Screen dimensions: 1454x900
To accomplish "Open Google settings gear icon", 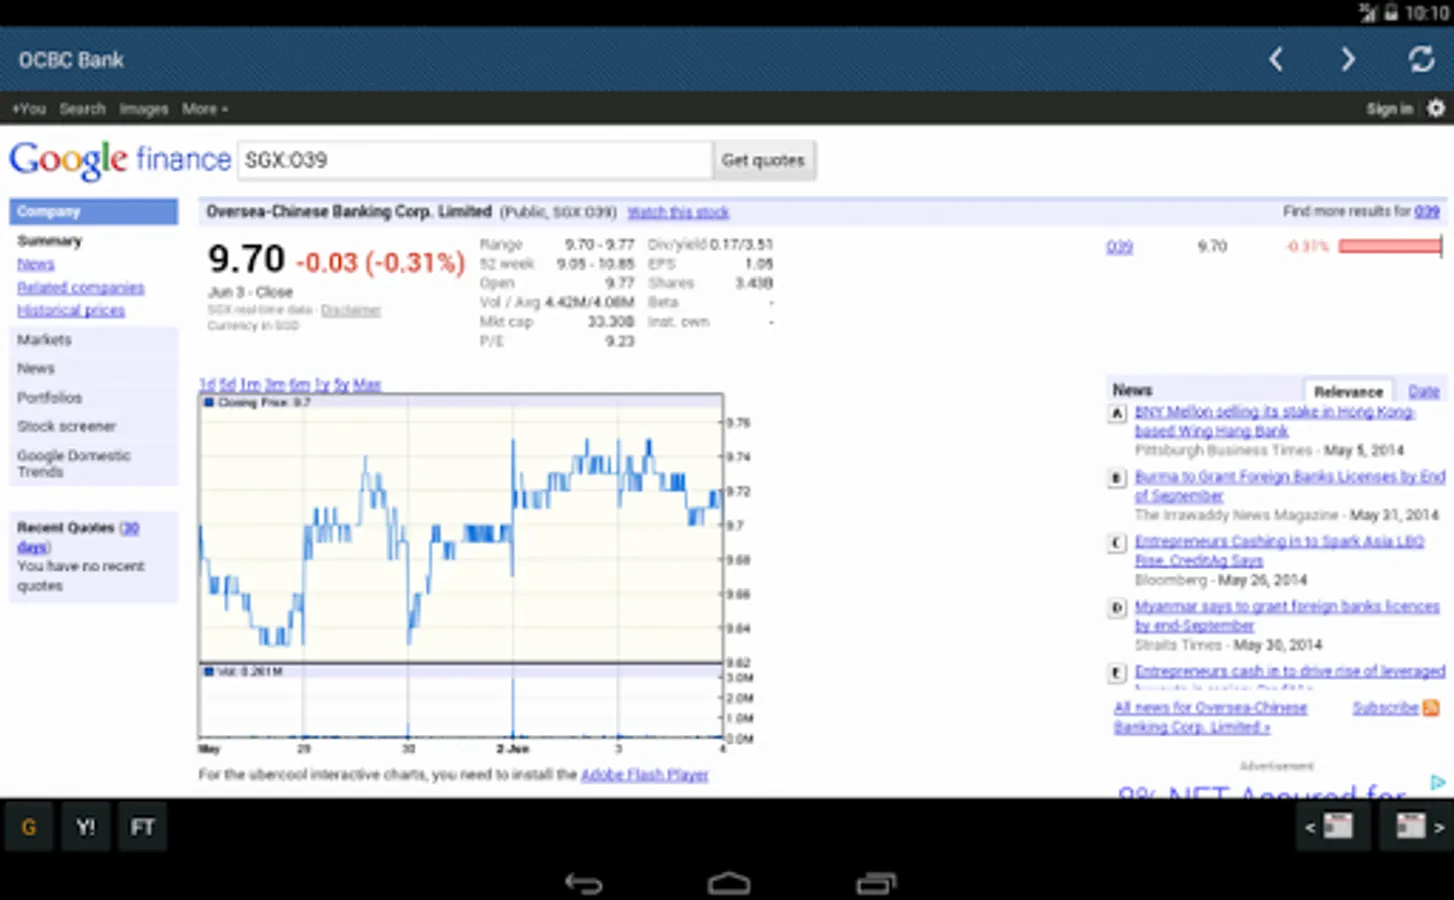I will click(1436, 108).
